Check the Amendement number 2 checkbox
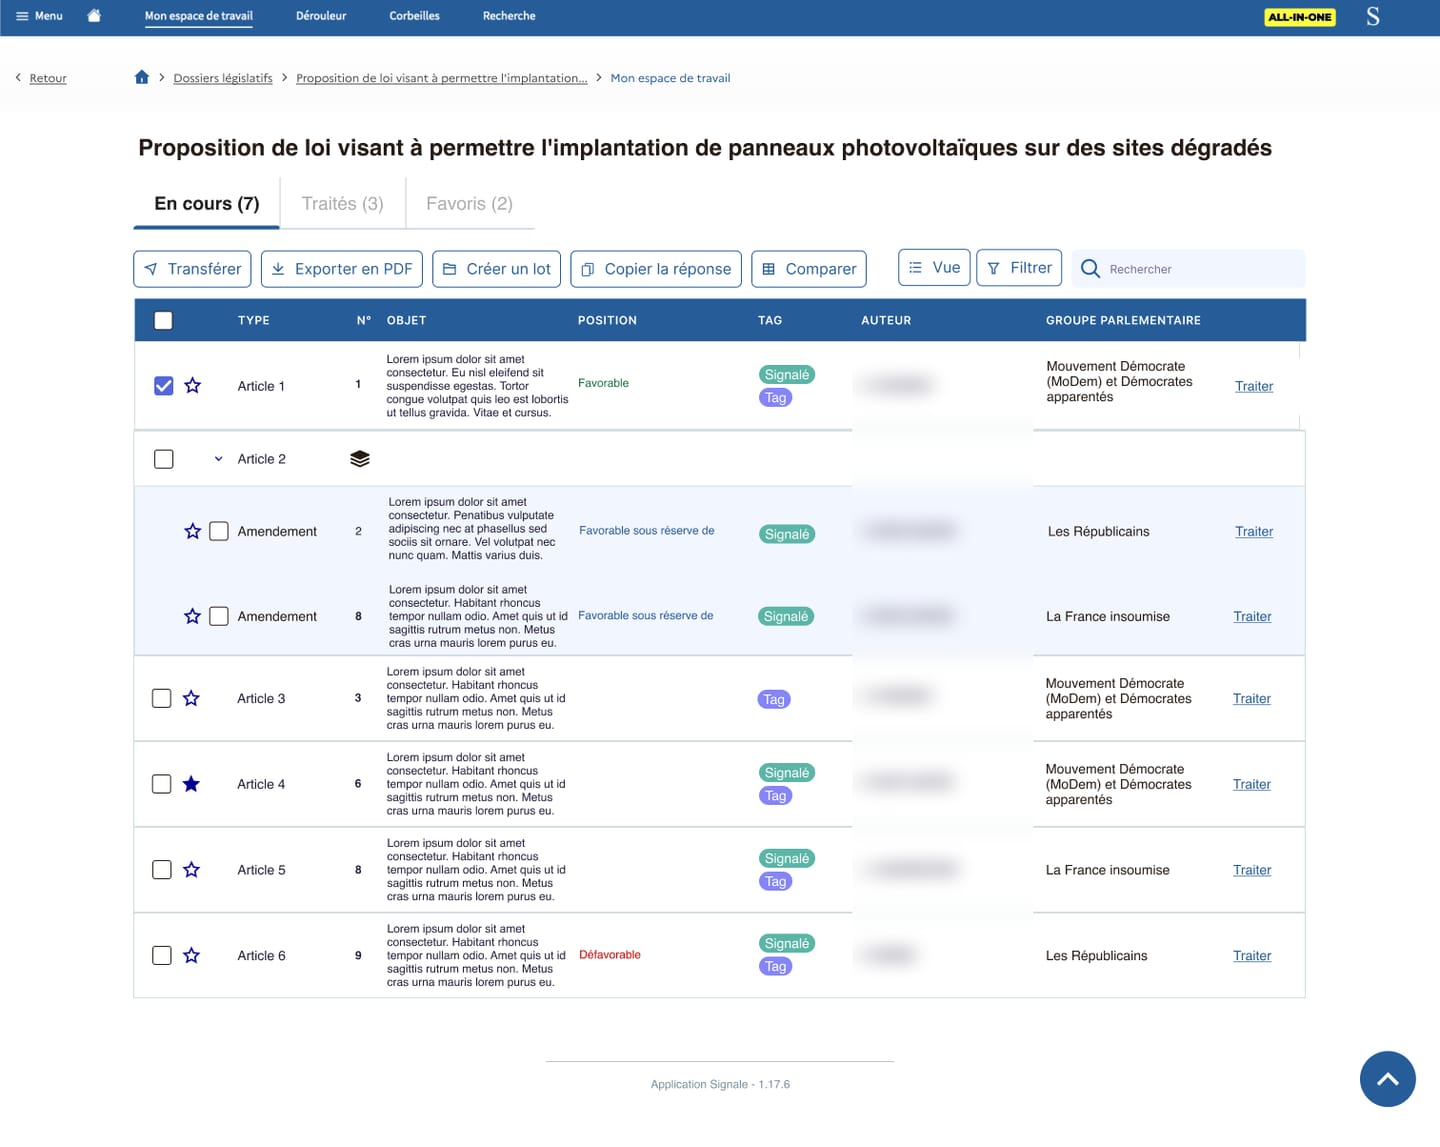The image size is (1440, 1147). (x=219, y=531)
